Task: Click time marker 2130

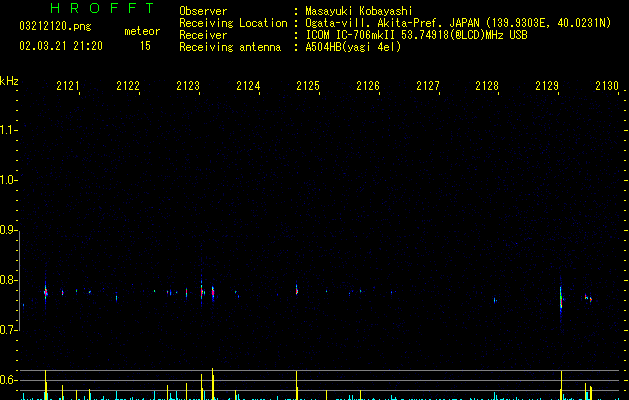Action: (x=607, y=86)
